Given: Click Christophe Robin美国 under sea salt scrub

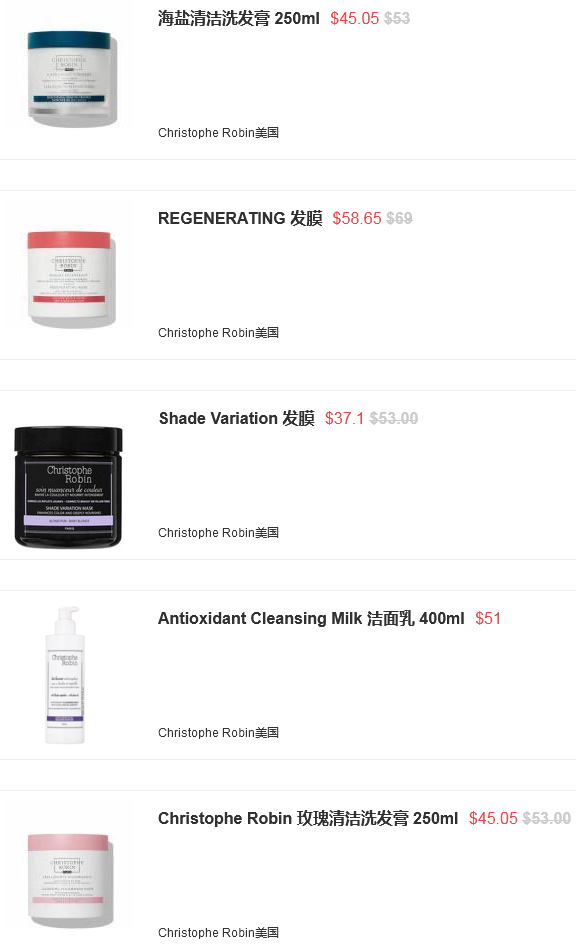Looking at the screenshot, I should 219,132.
